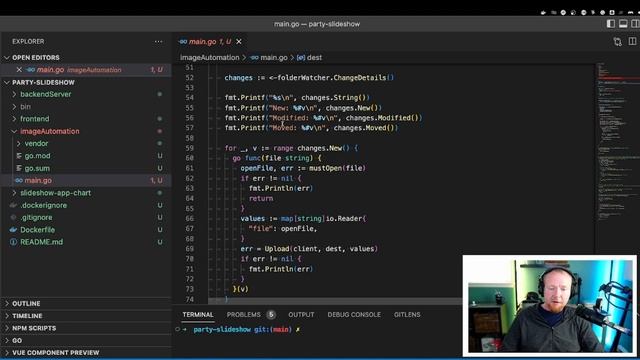Expand the Timeline section
This screenshot has height=360, width=640.
[27, 316]
